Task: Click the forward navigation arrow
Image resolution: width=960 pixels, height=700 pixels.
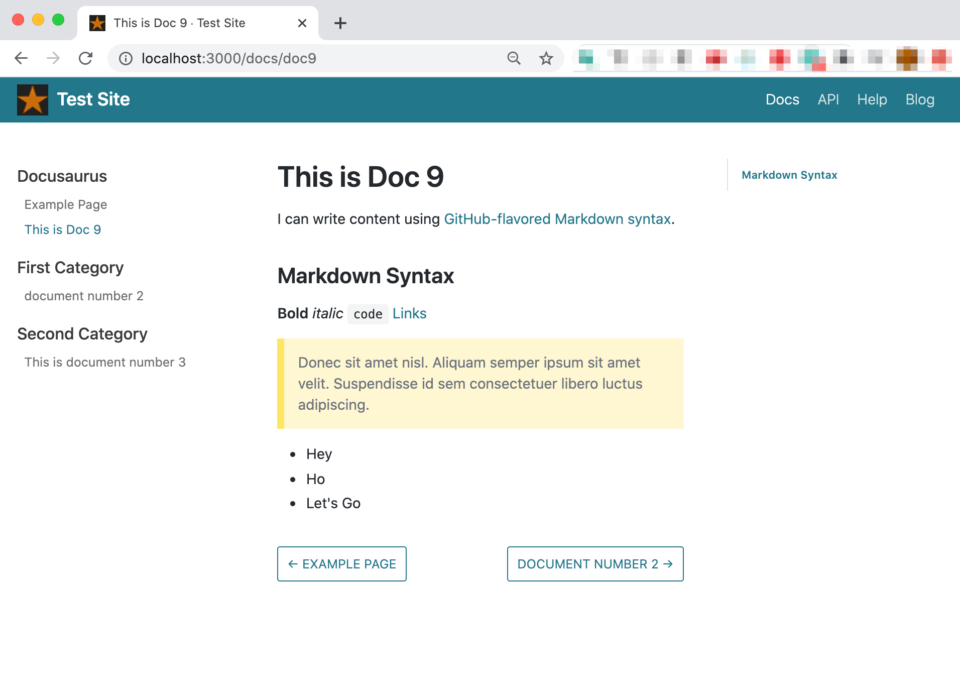Action: (x=53, y=58)
